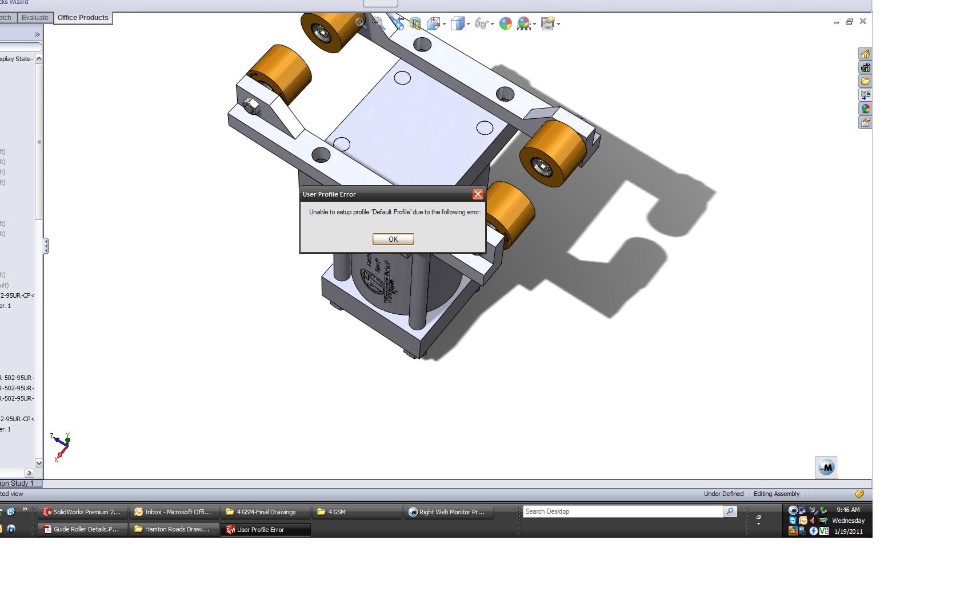Expand the Display Style dropdown arrow
The width and height of the screenshot is (960, 600).
click(468, 24)
